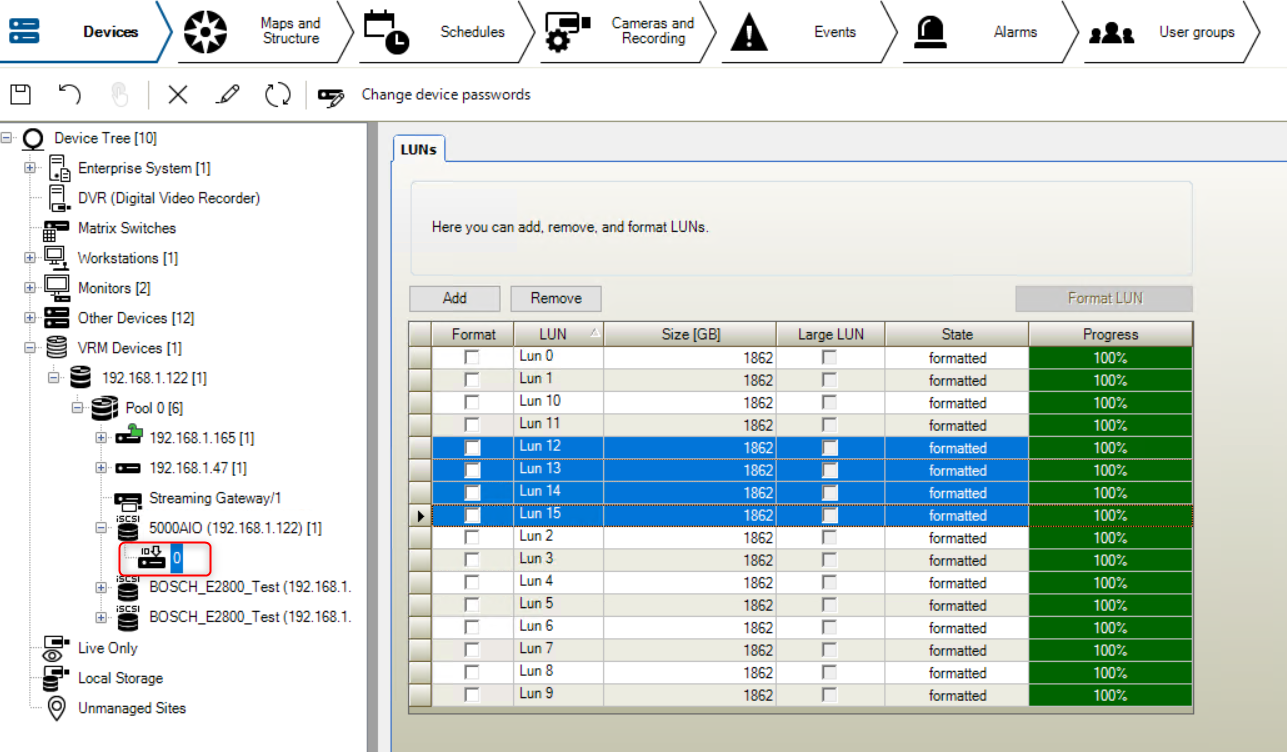Check the Format checkbox for Lun 9

[472, 695]
